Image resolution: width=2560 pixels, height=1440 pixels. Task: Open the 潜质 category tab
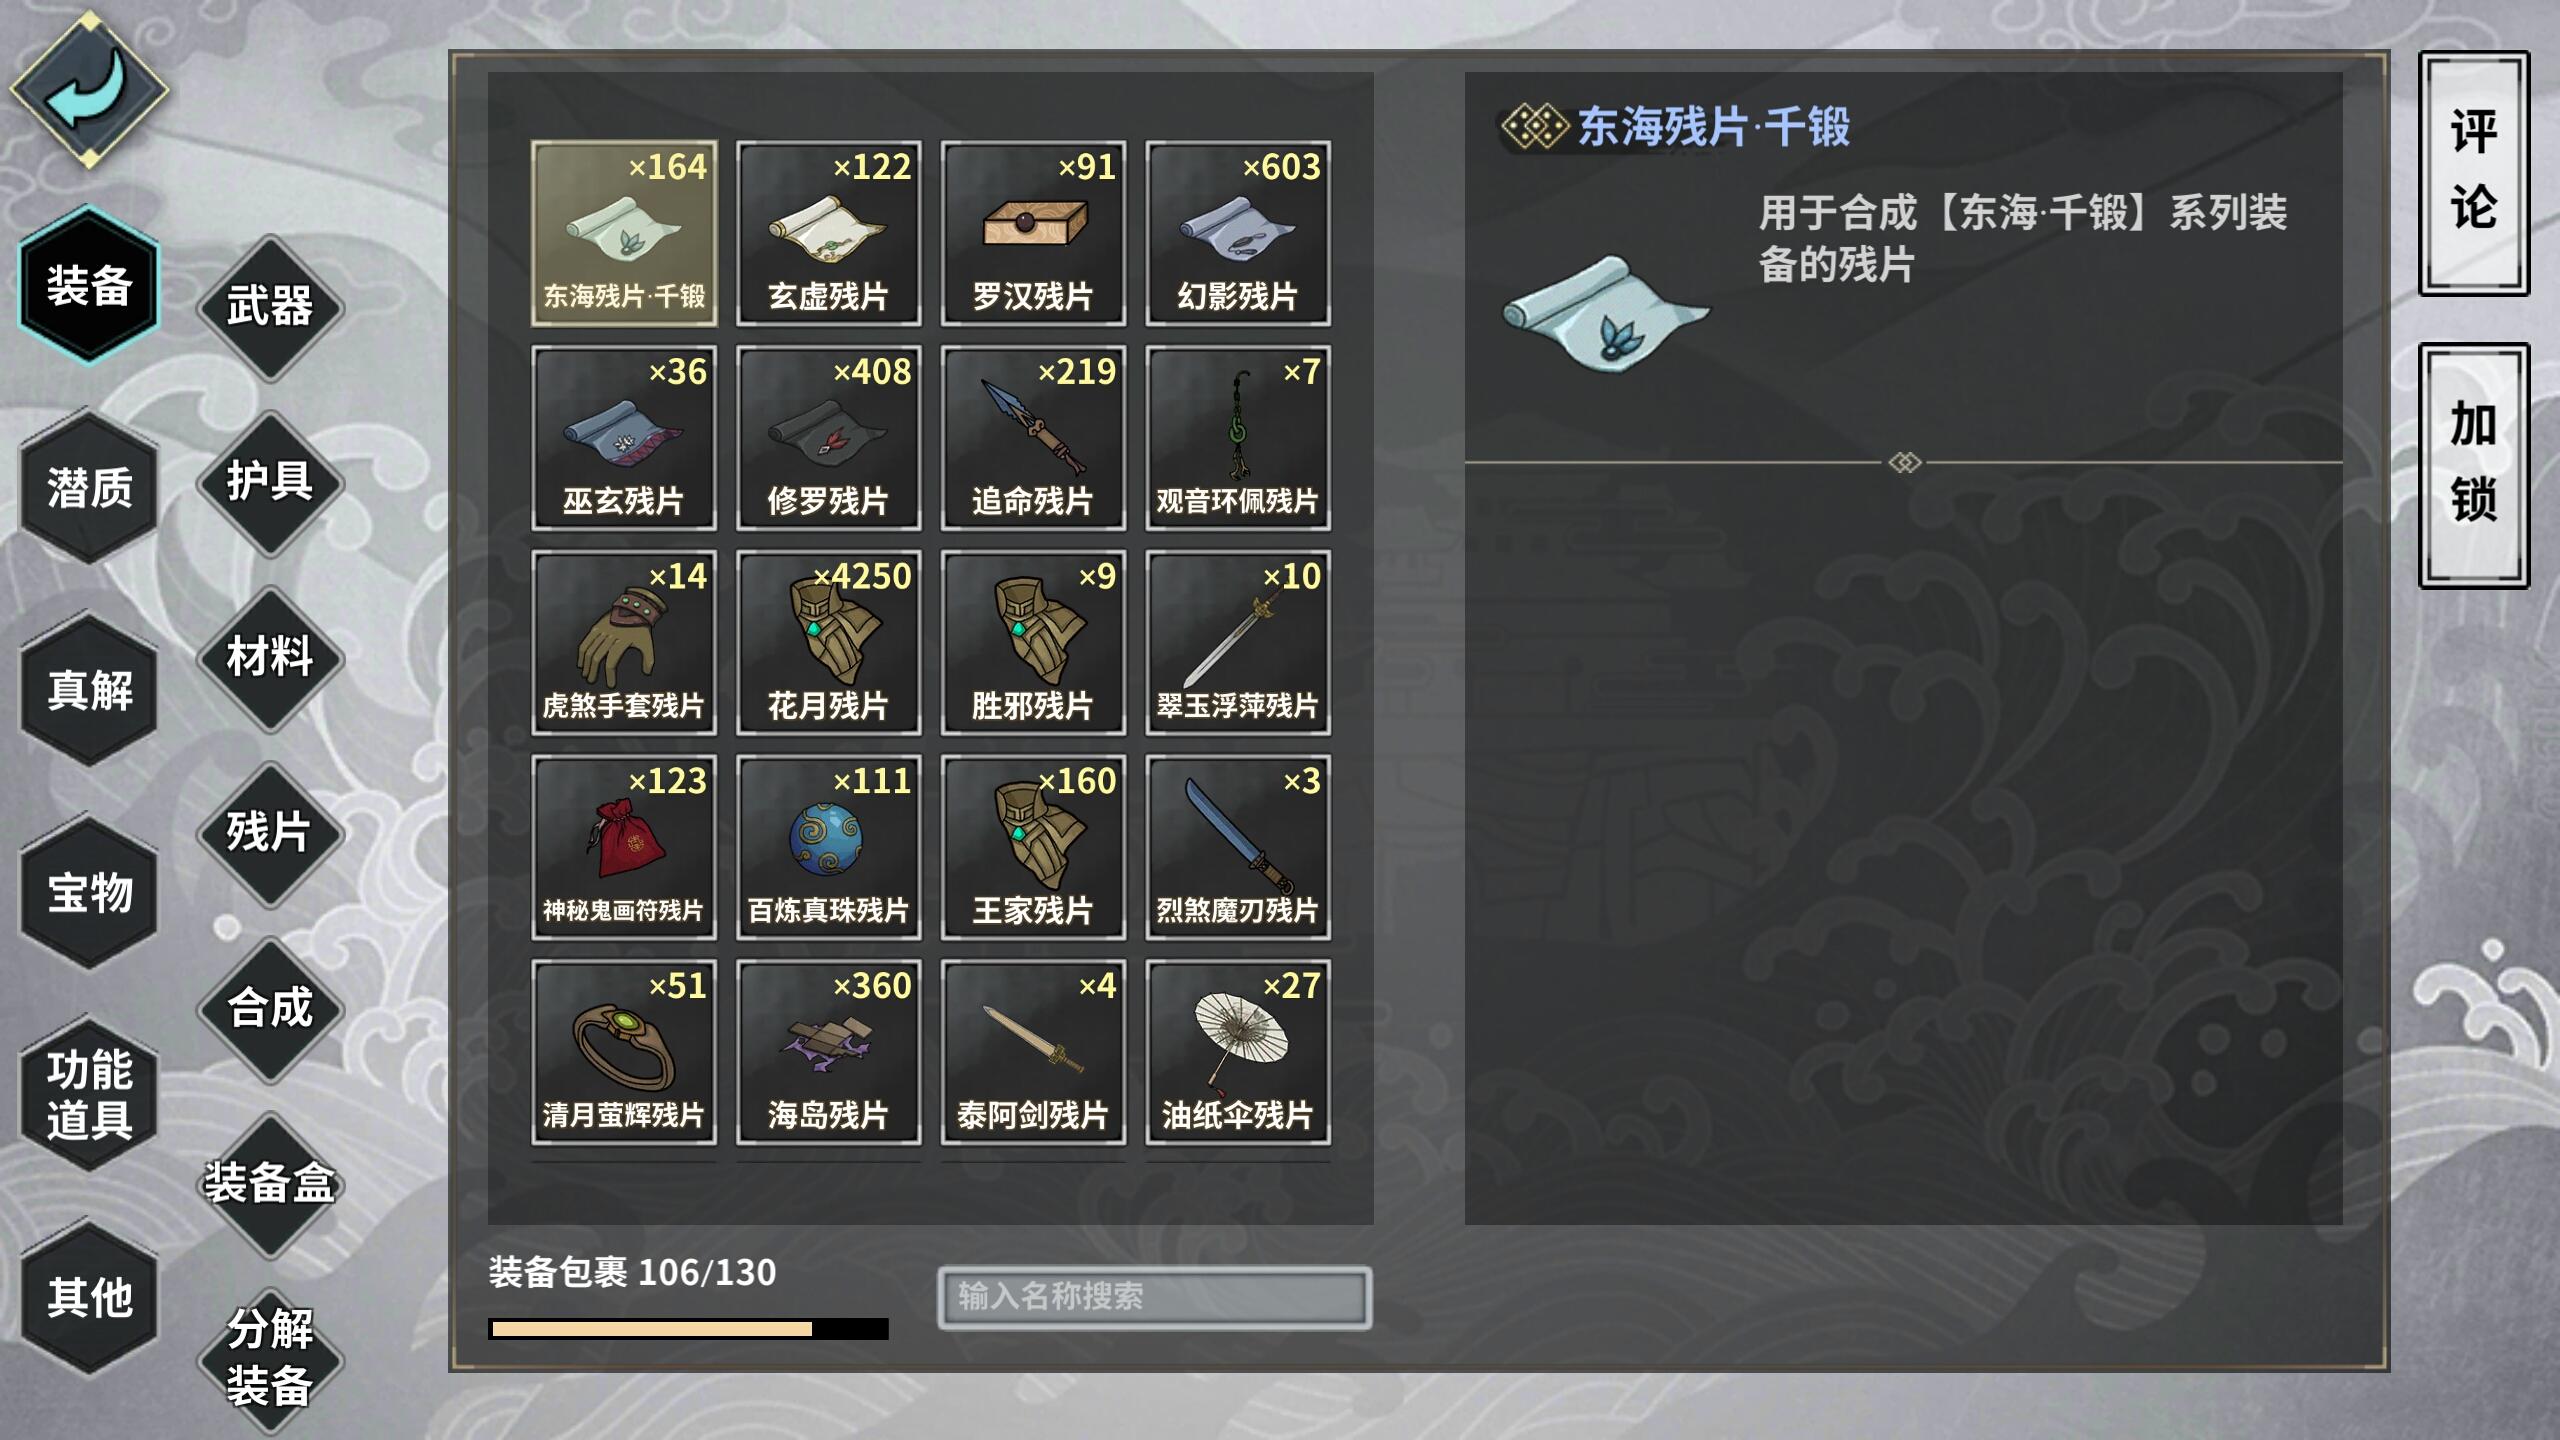(89, 487)
